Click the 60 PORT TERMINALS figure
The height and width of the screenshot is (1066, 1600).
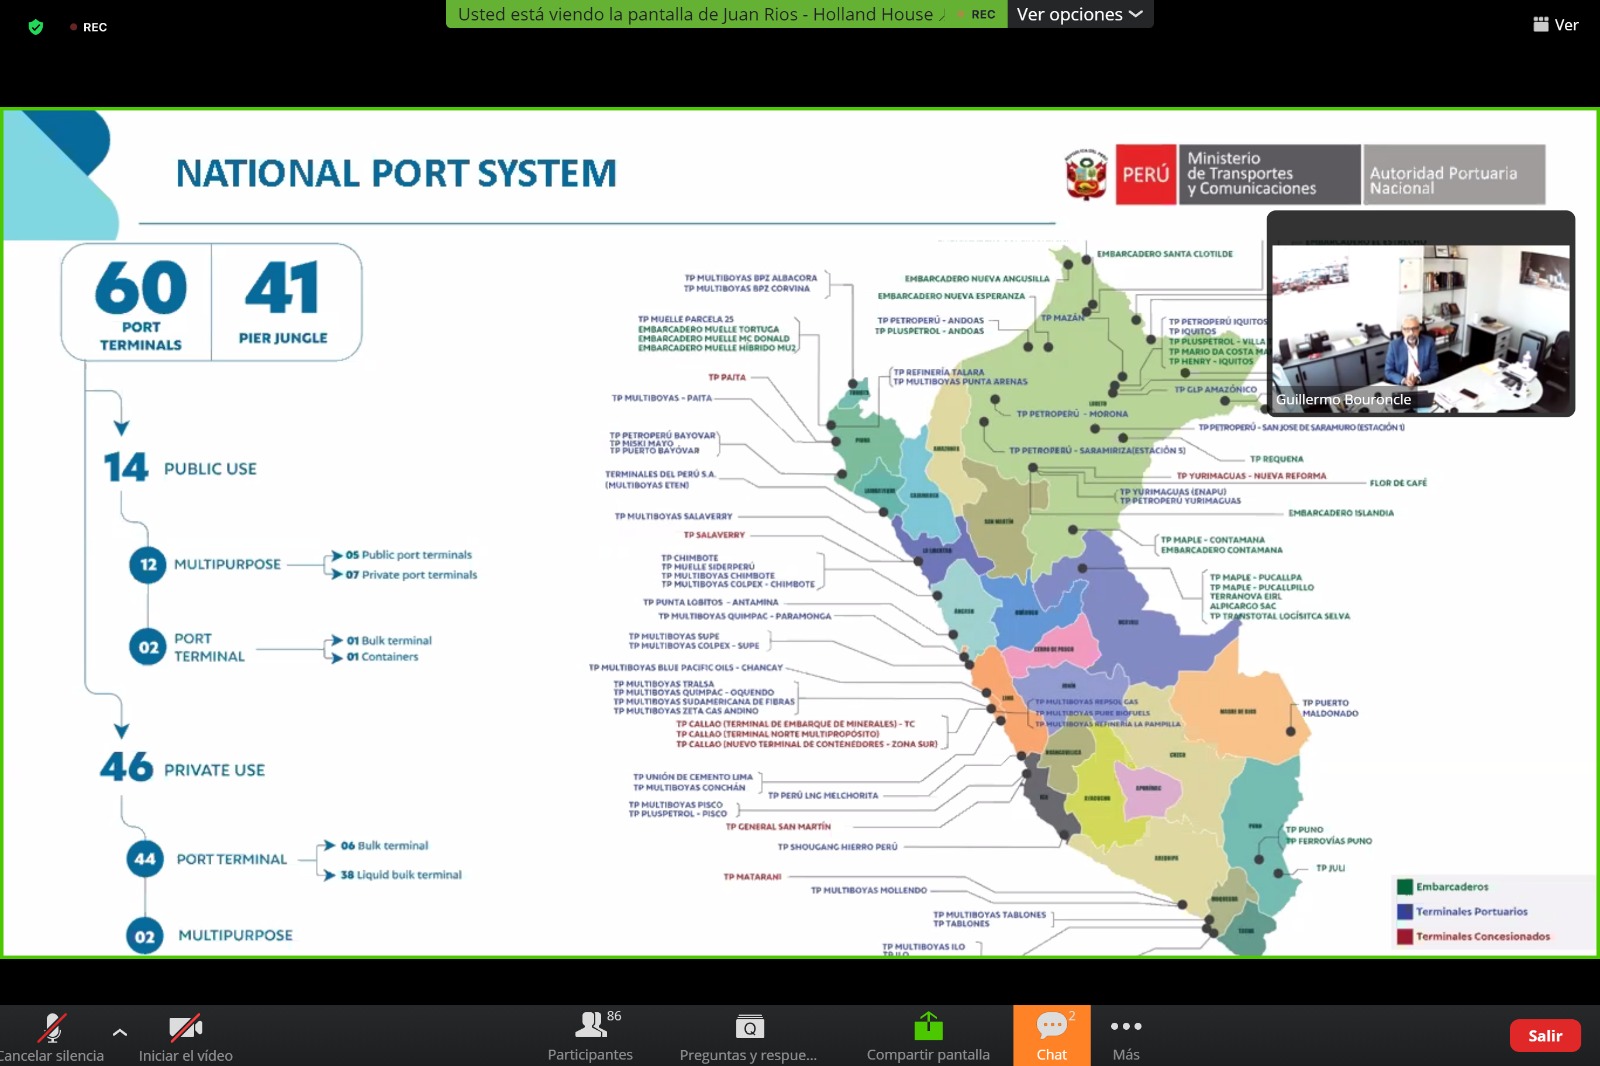tap(140, 304)
